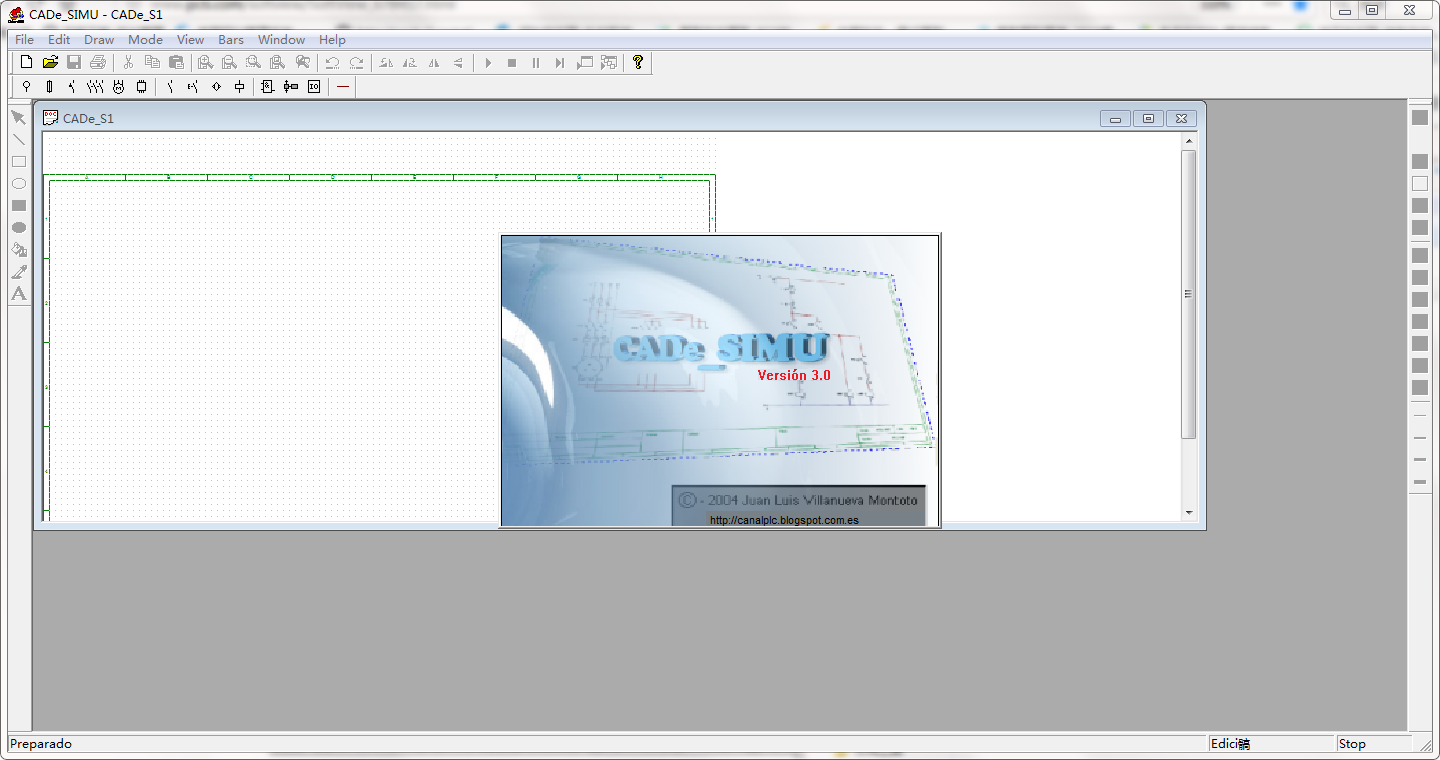Open the View menu

click(190, 40)
